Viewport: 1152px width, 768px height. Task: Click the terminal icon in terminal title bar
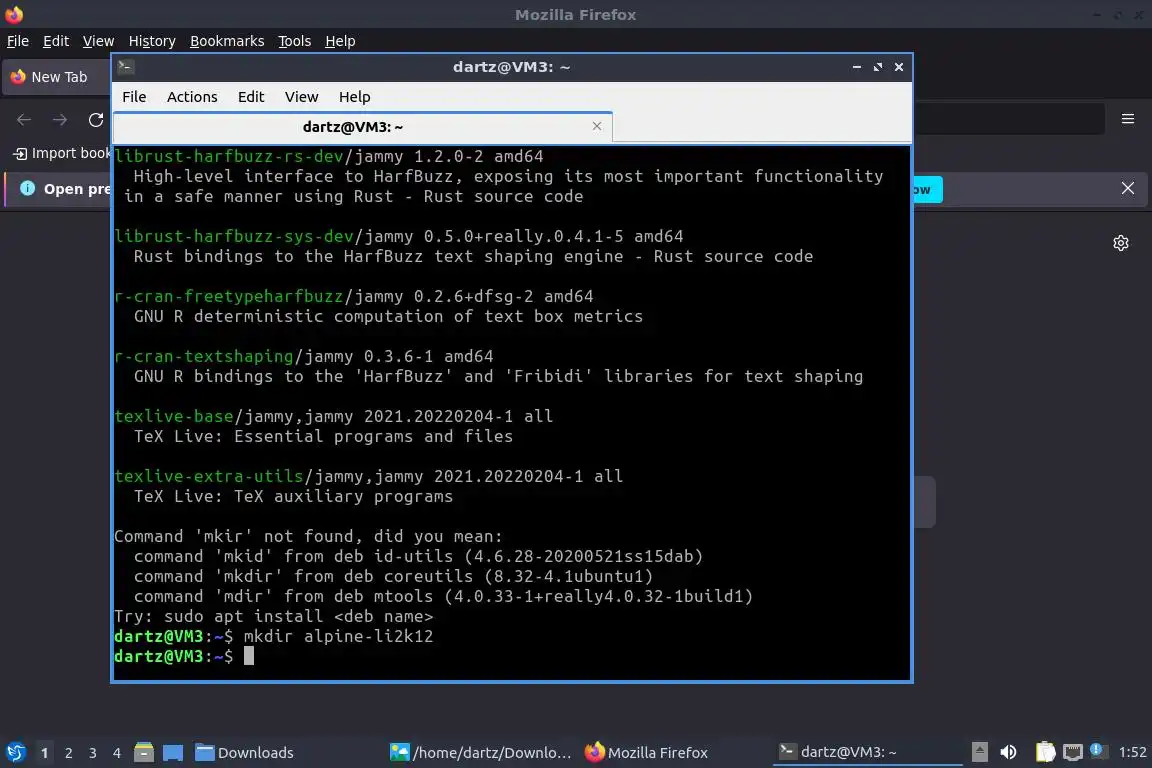point(125,67)
